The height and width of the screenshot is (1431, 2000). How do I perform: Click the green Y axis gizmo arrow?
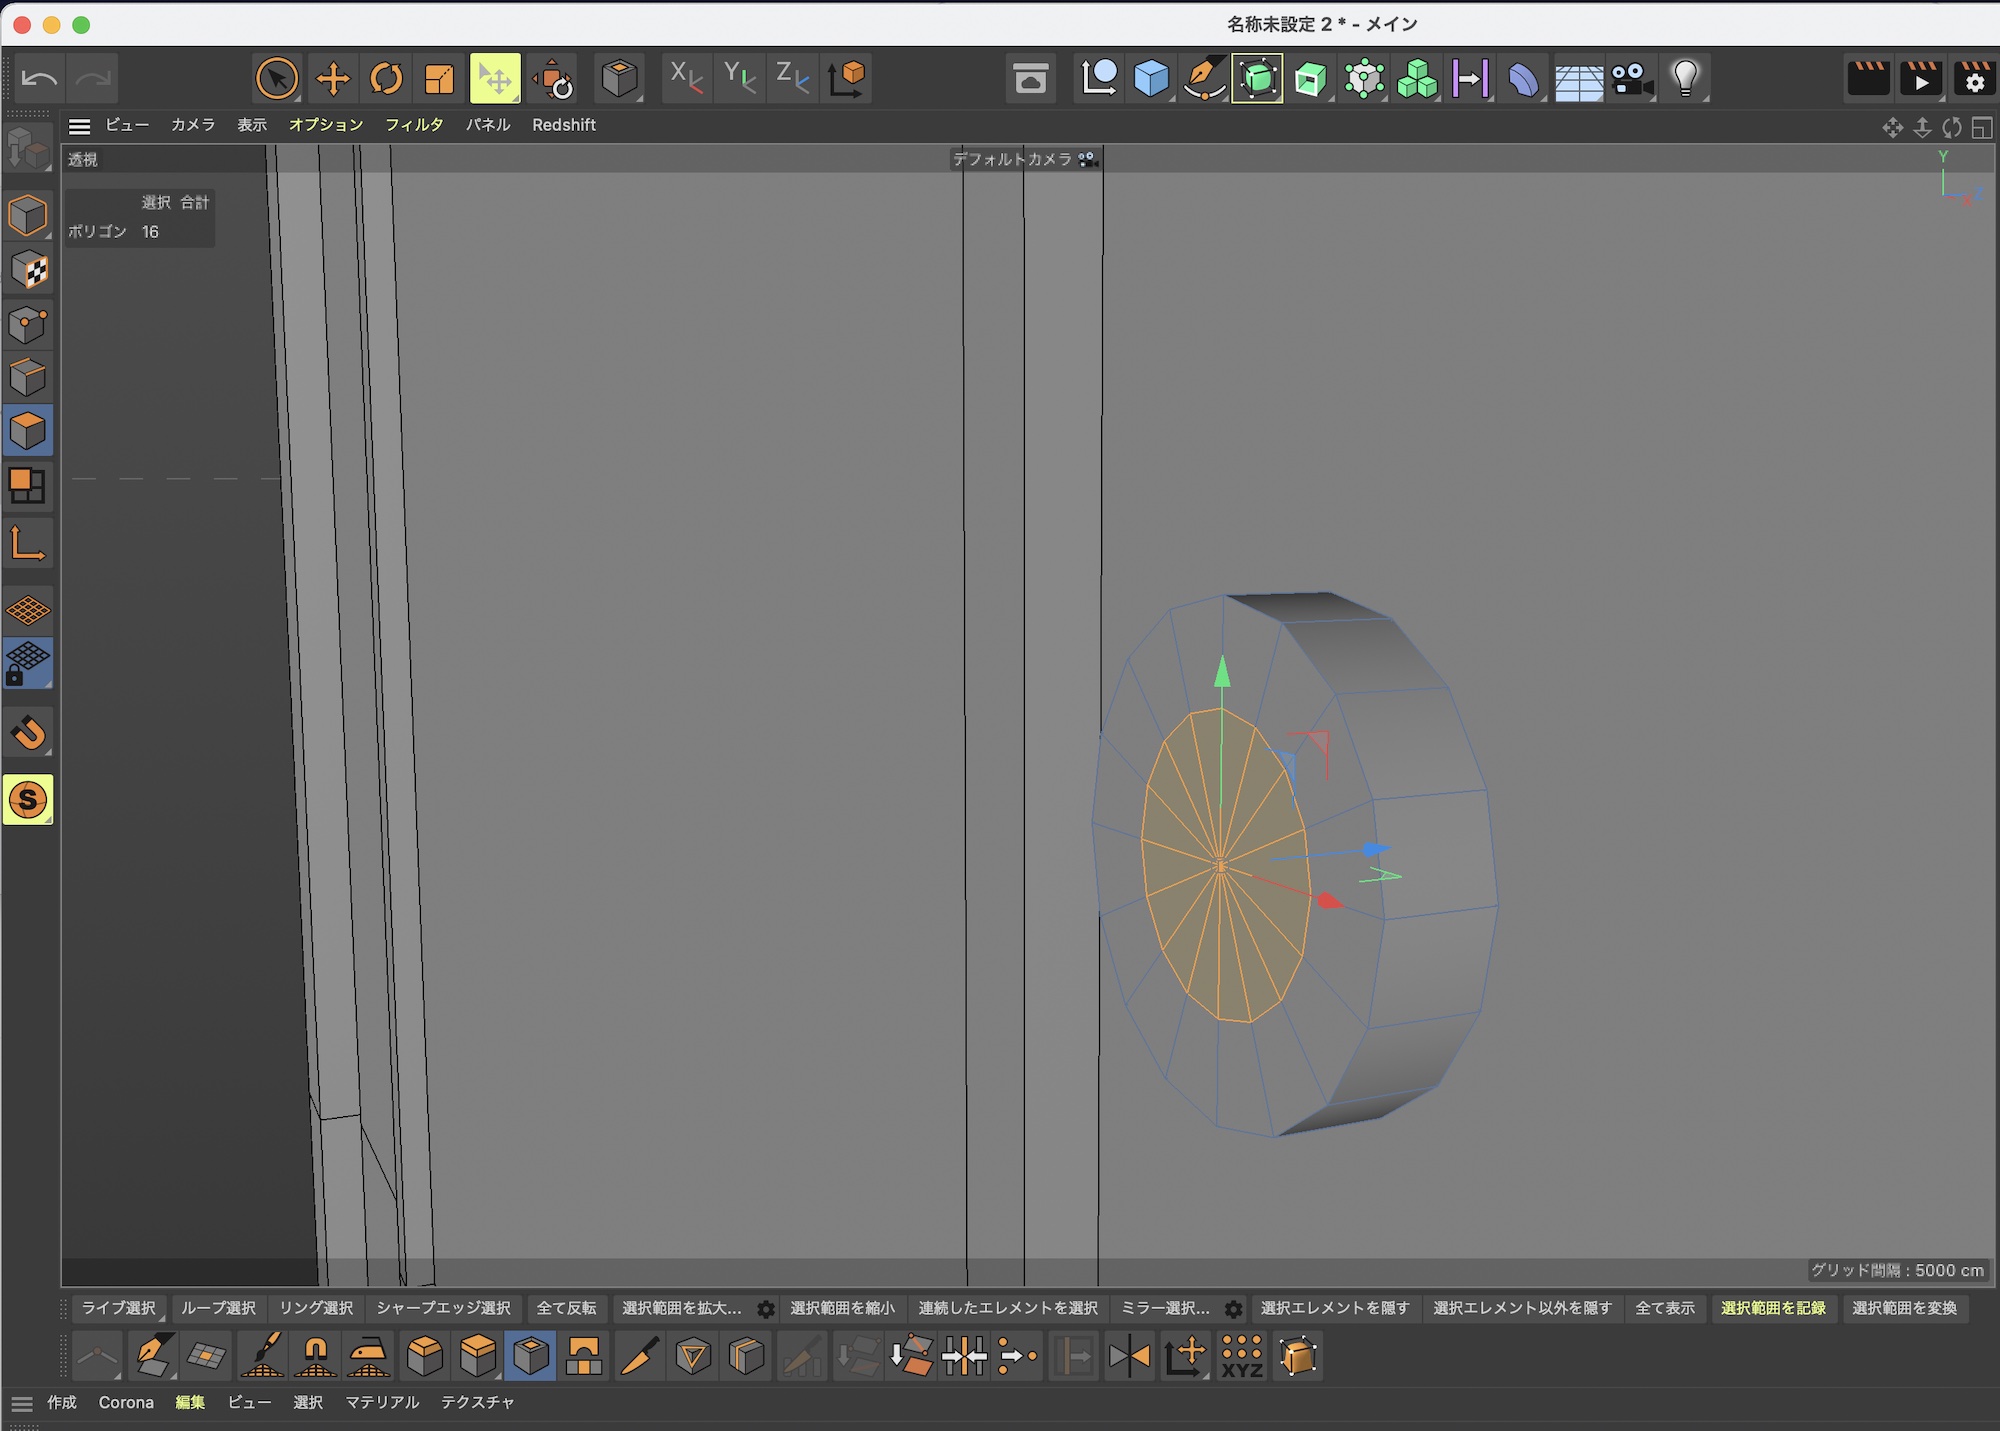1222,672
